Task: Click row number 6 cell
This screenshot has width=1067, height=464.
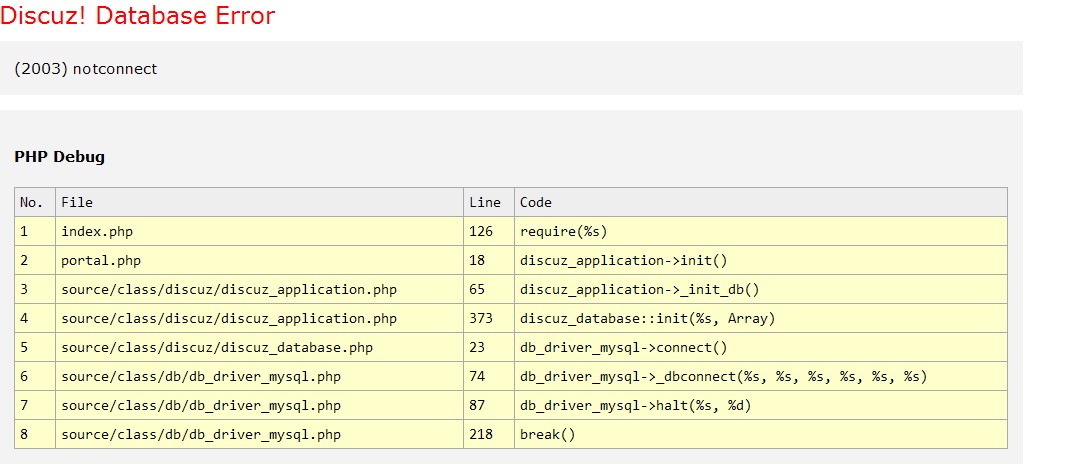Action: [x=35, y=376]
